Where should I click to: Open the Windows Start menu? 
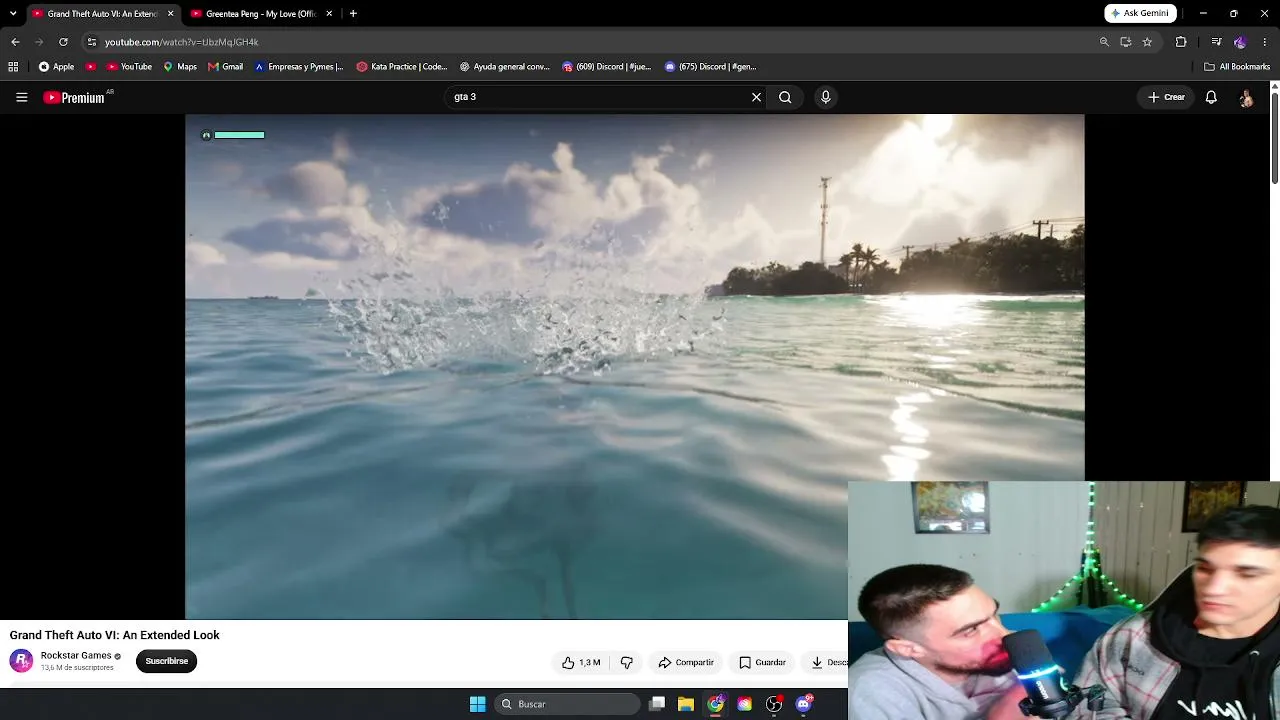pos(477,704)
